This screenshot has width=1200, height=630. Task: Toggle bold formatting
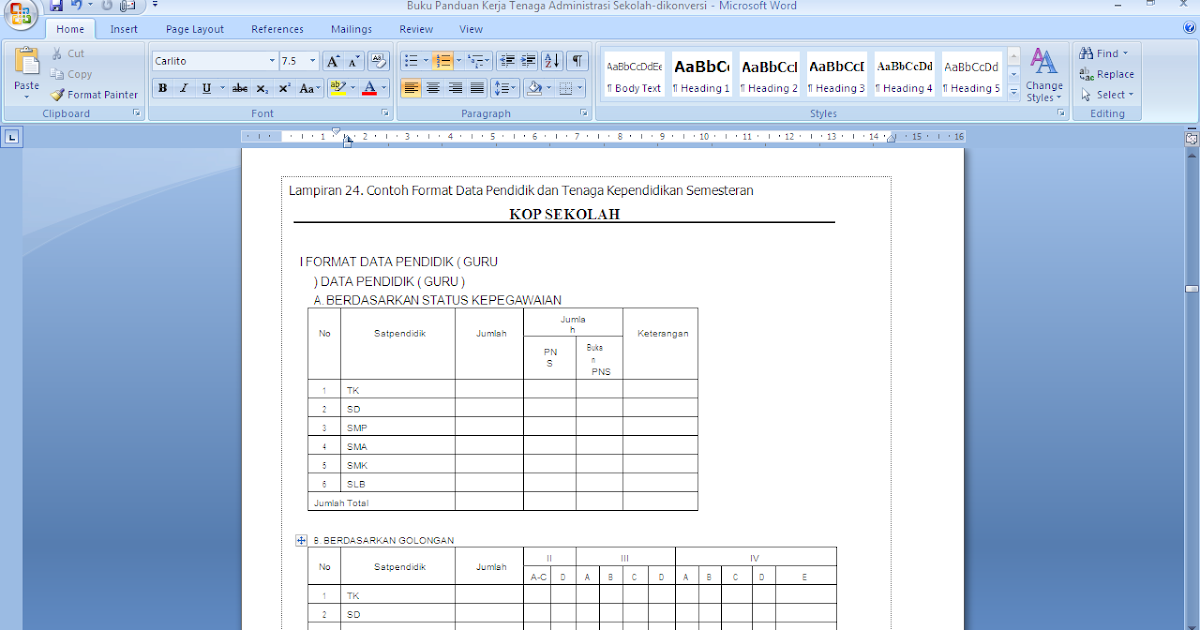coord(161,88)
